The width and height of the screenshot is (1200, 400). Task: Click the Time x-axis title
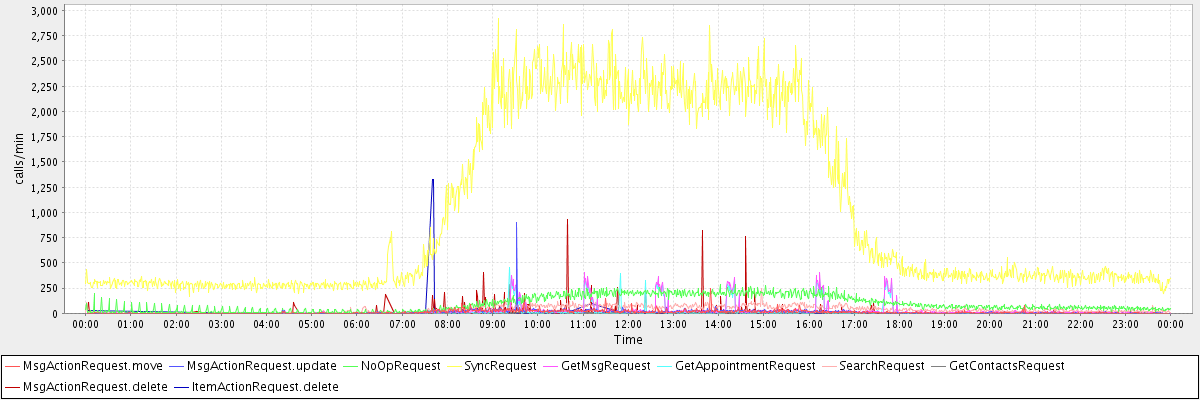tap(628, 340)
